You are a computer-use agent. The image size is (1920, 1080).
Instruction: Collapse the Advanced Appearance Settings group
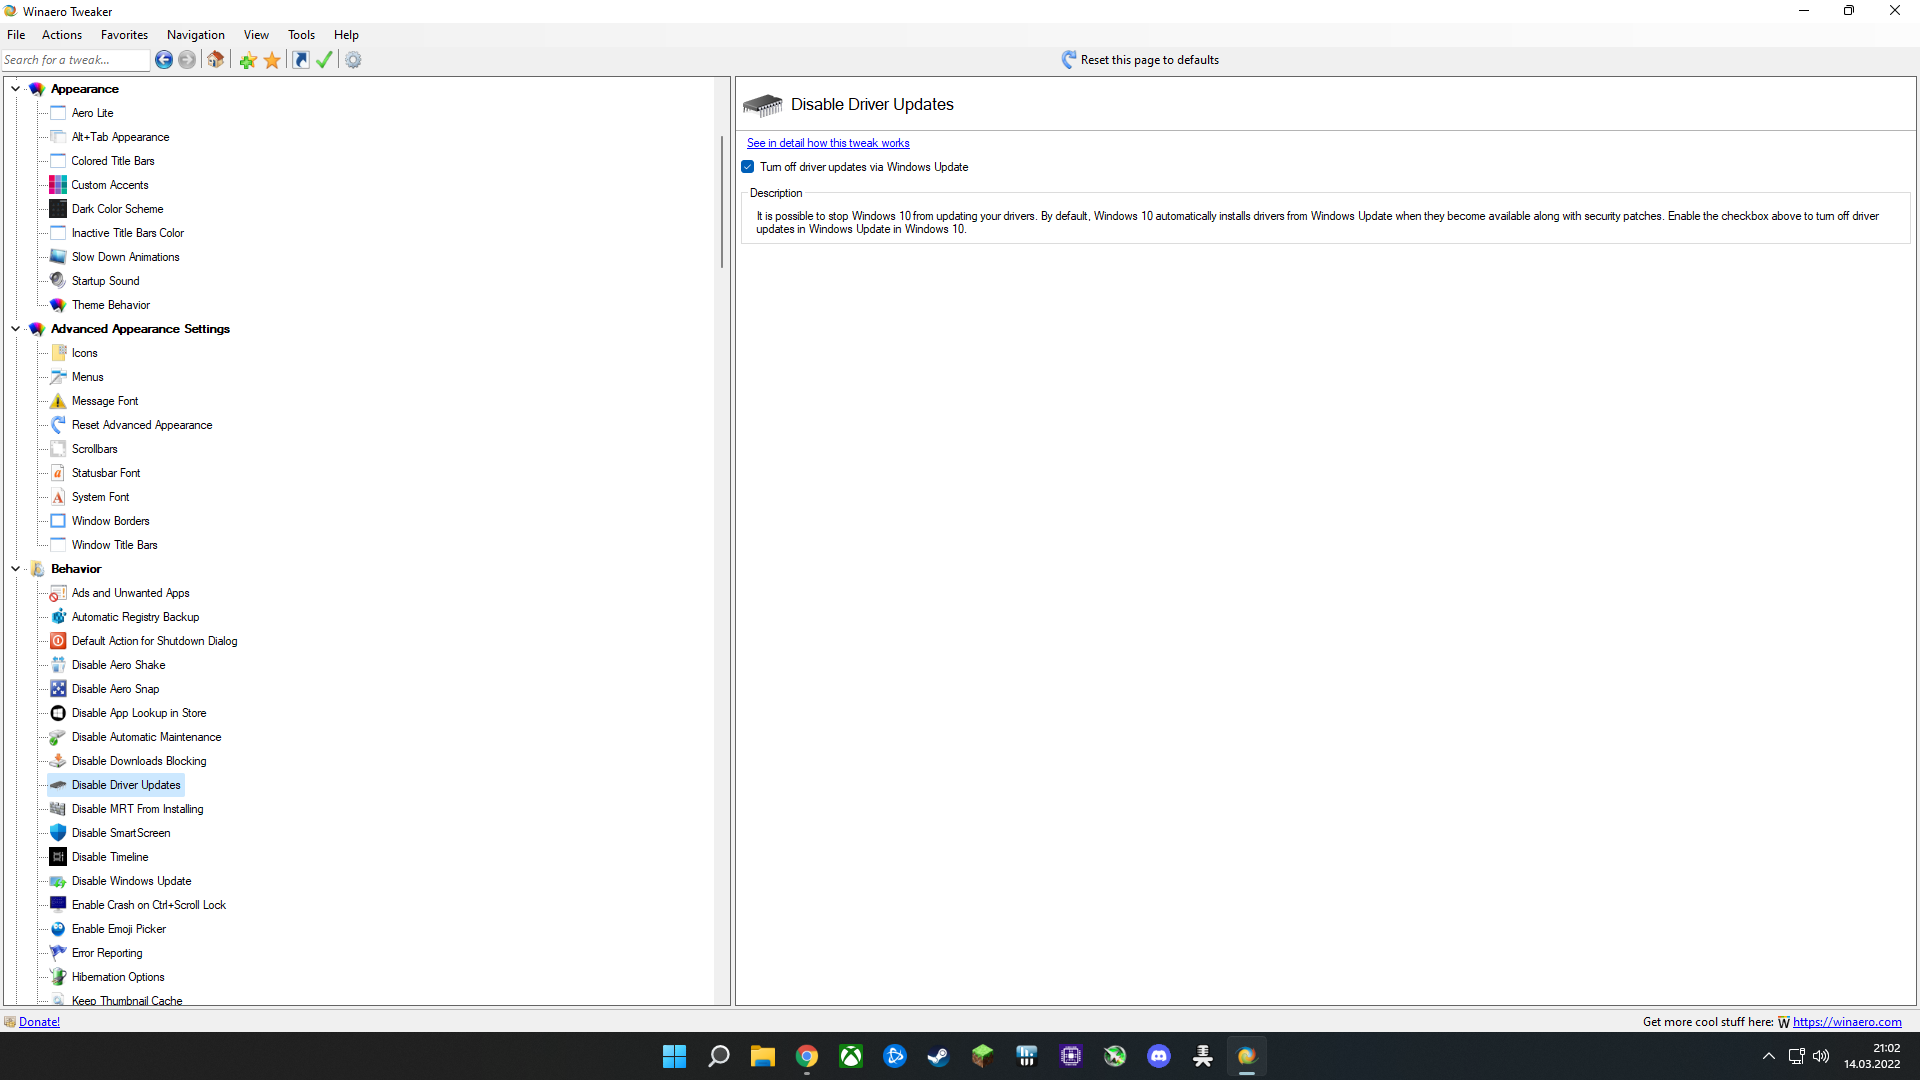tap(16, 329)
